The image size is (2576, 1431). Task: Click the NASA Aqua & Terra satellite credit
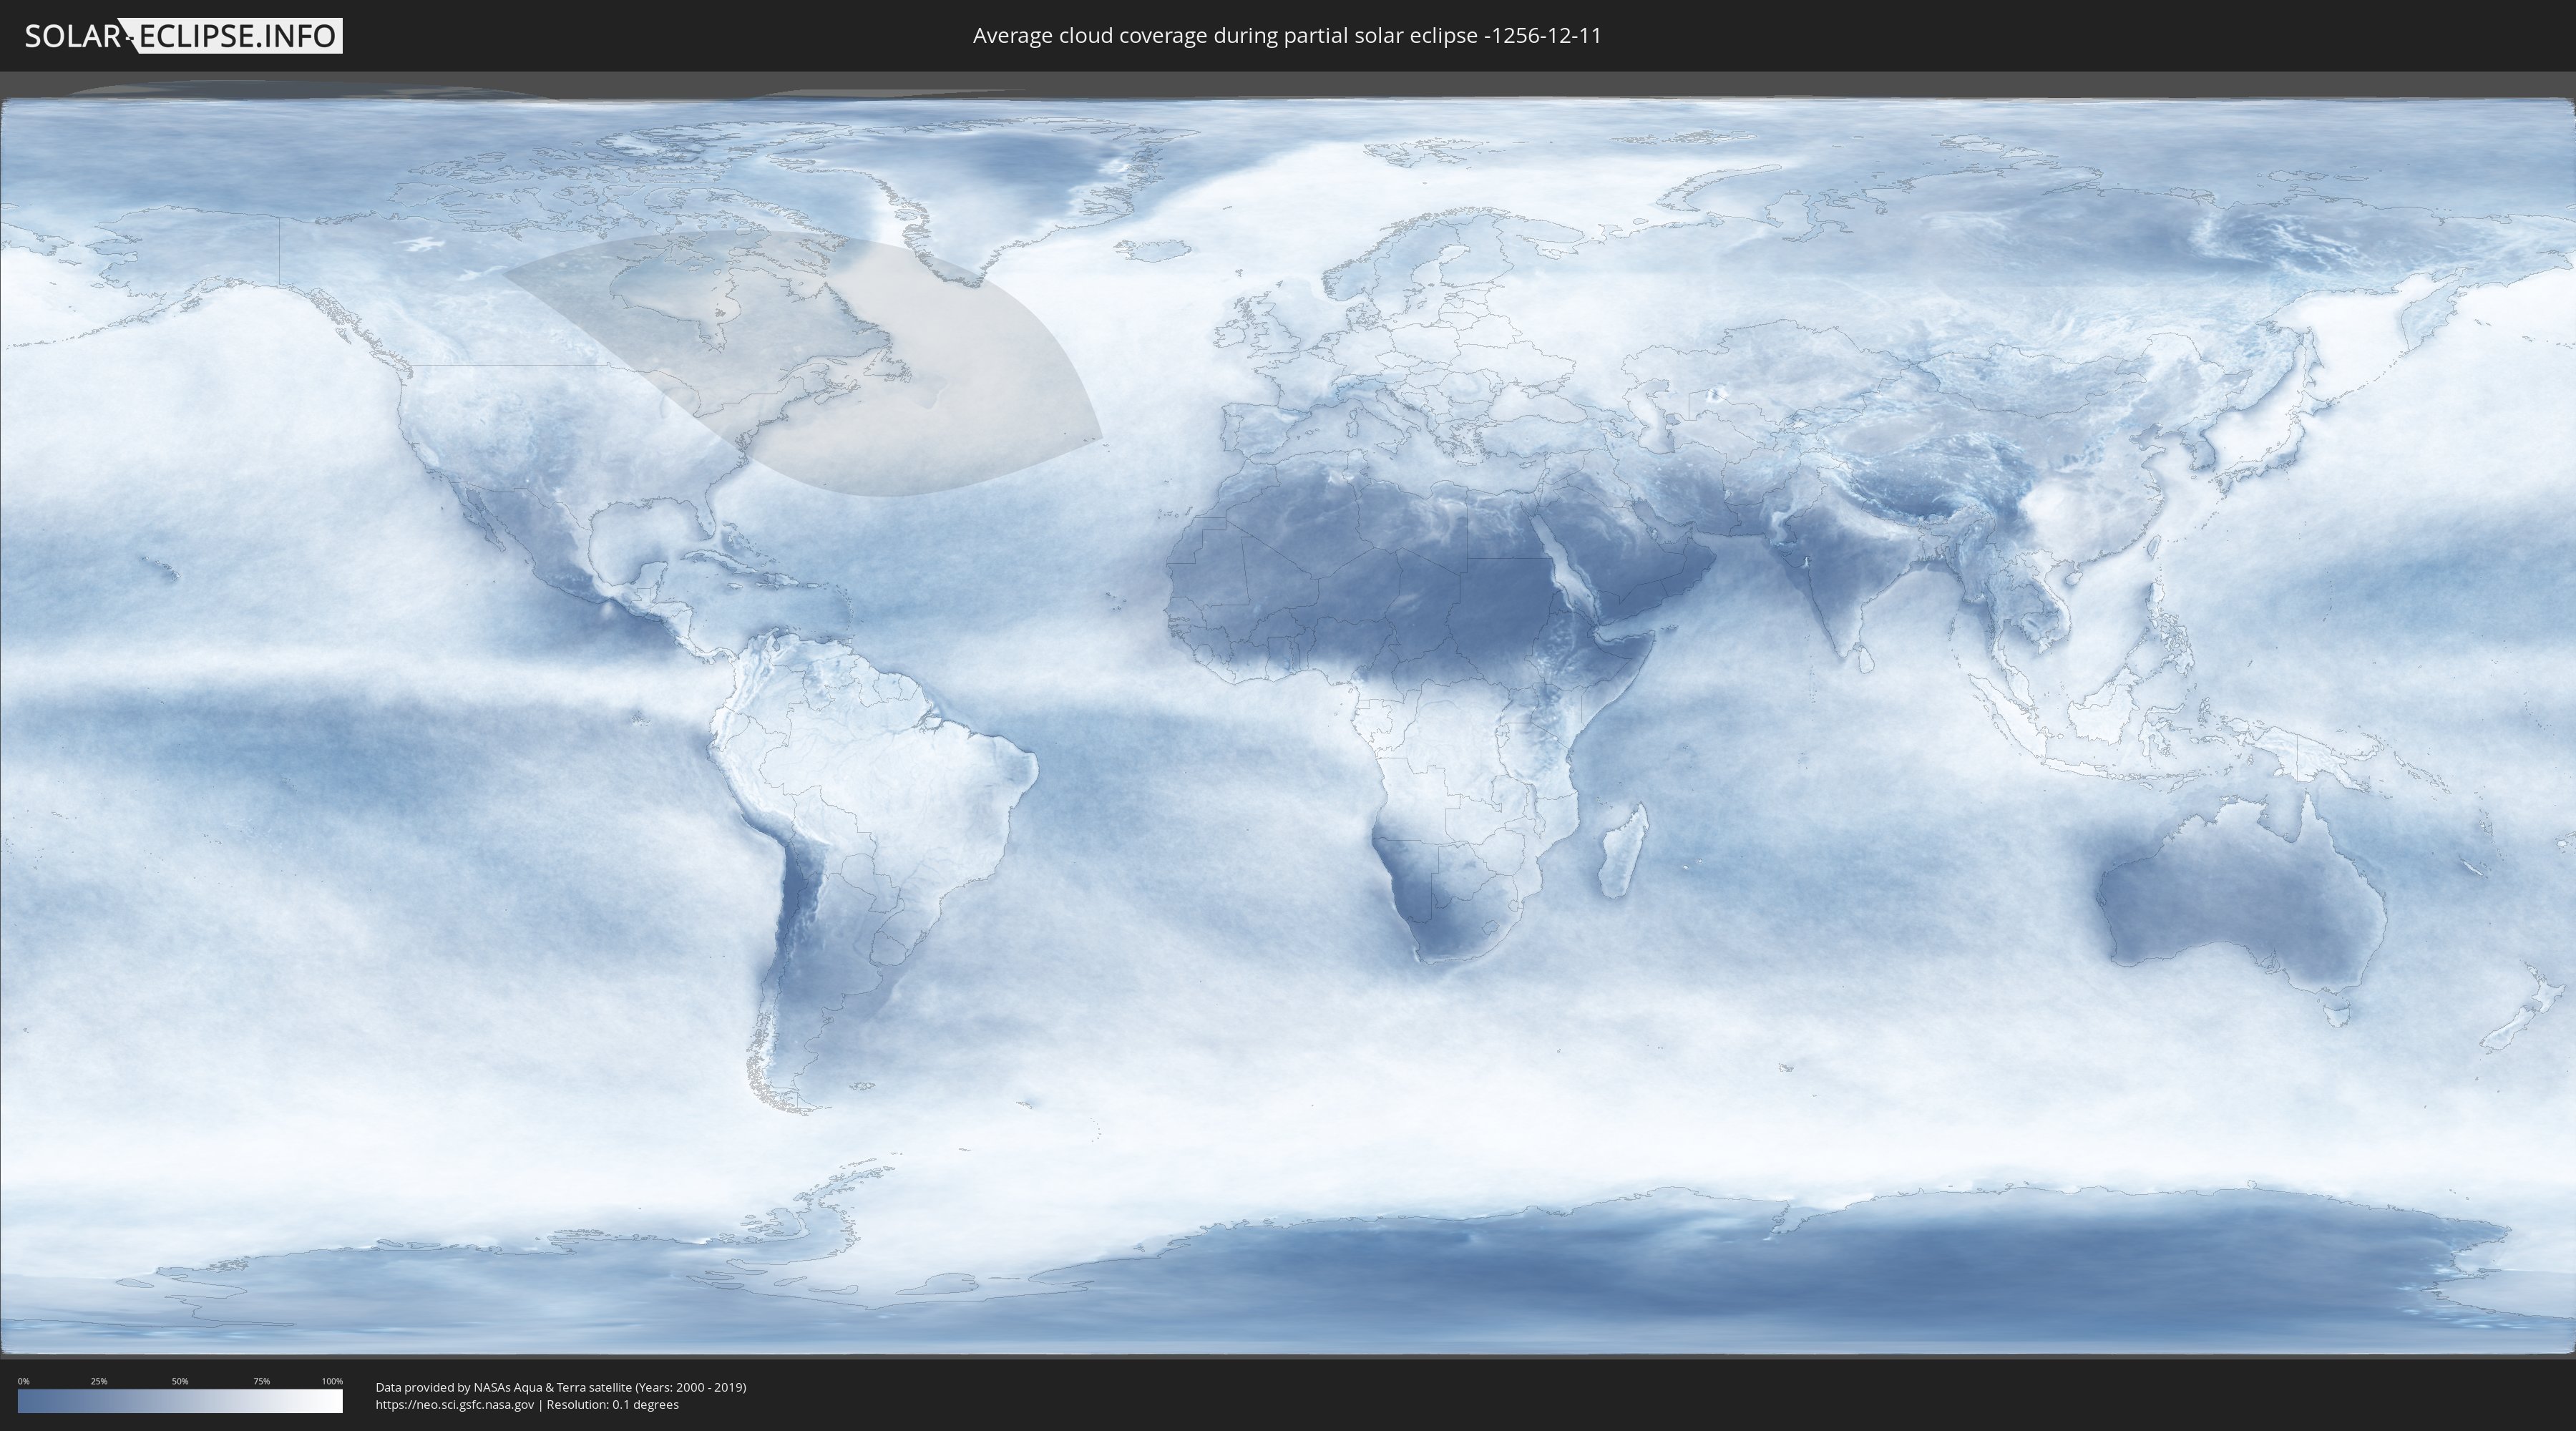click(560, 1387)
